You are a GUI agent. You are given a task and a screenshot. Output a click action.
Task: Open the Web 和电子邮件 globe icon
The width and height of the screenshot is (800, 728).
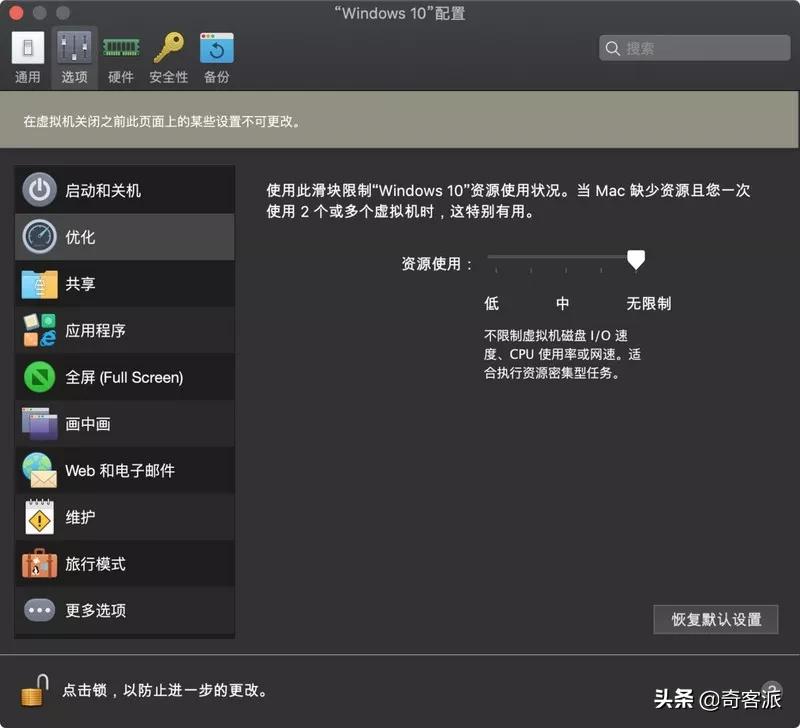(40, 470)
